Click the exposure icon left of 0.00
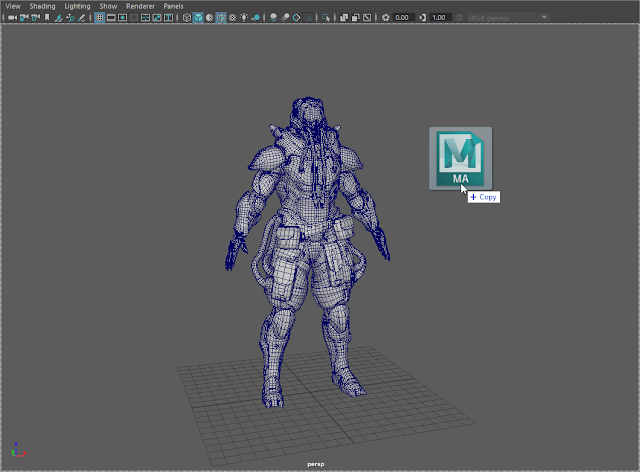Screen dimensions: 640x472 [387, 18]
